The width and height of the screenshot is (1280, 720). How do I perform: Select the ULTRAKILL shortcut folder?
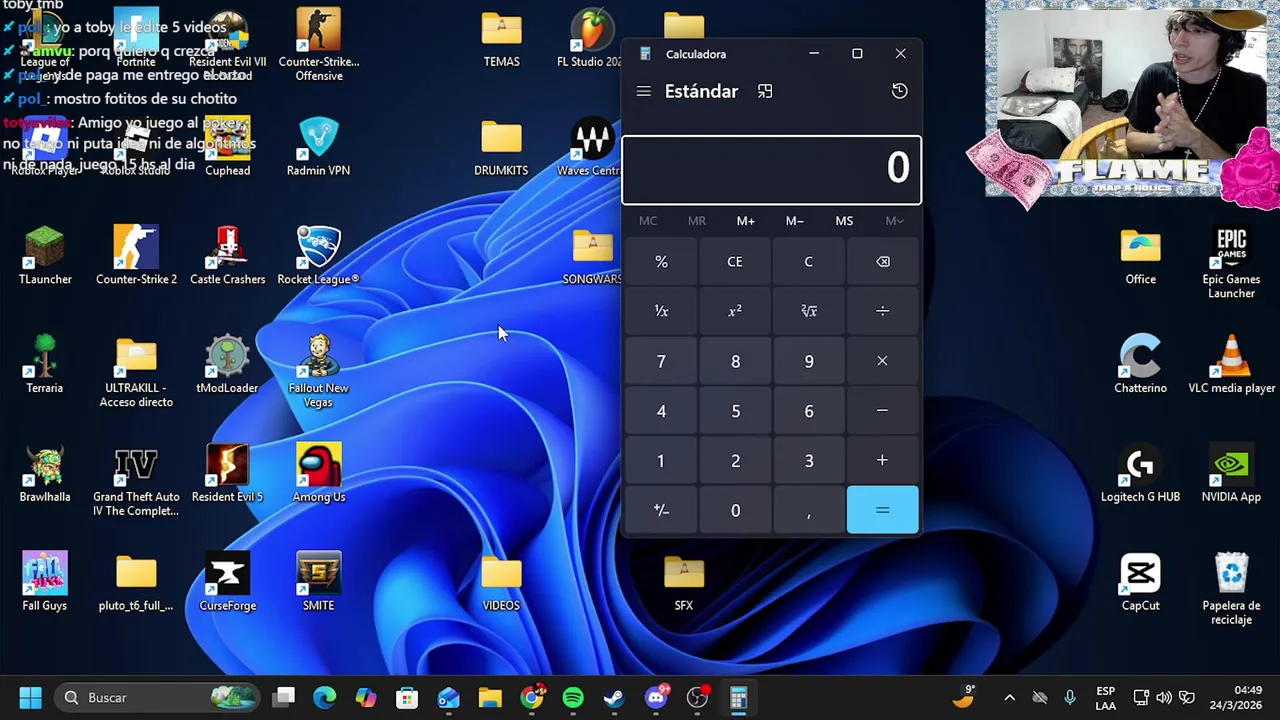(136, 371)
